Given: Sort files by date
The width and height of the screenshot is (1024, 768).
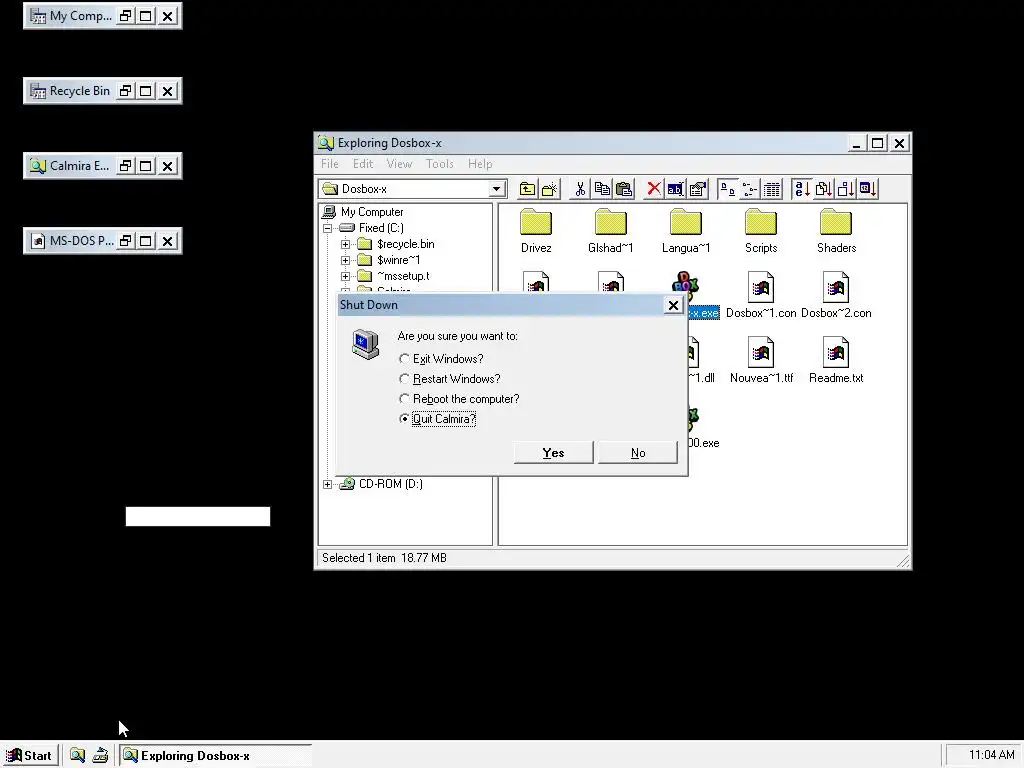Looking at the screenshot, I should [x=868, y=189].
